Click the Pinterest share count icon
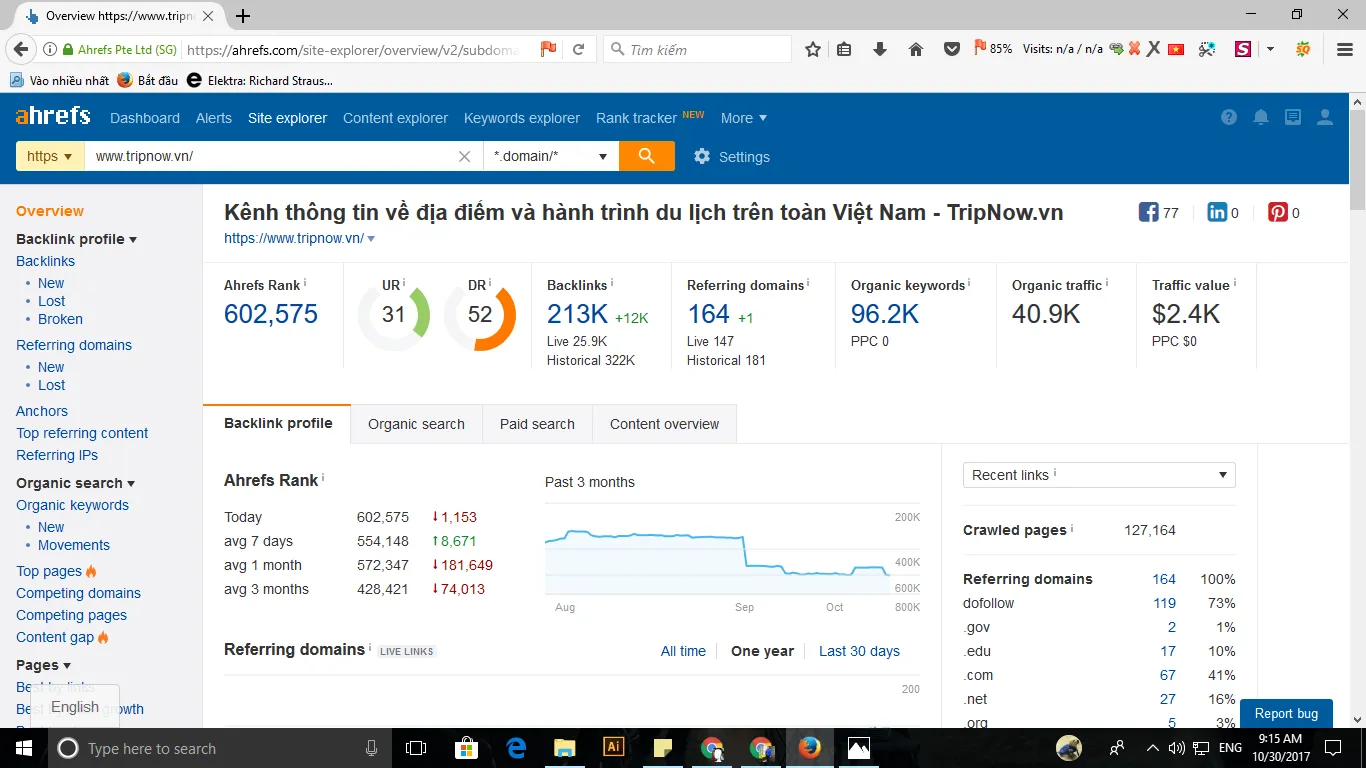The image size is (1366, 768). (1278, 212)
